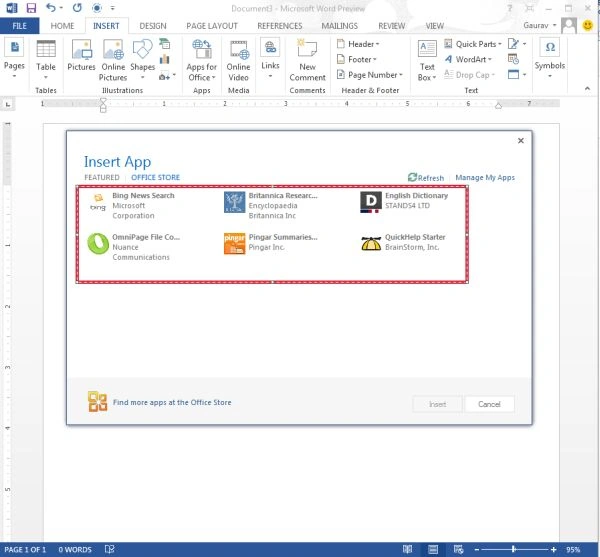Screen dimensions: 600x557
Task: Open the Shapes gallery
Action: [x=142, y=59]
